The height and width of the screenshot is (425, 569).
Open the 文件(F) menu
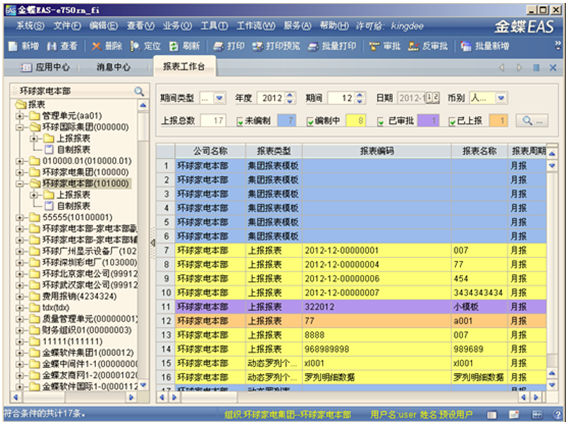67,26
